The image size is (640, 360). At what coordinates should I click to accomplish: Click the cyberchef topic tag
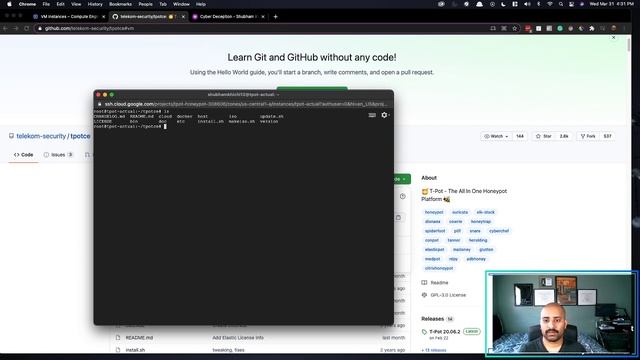499,231
